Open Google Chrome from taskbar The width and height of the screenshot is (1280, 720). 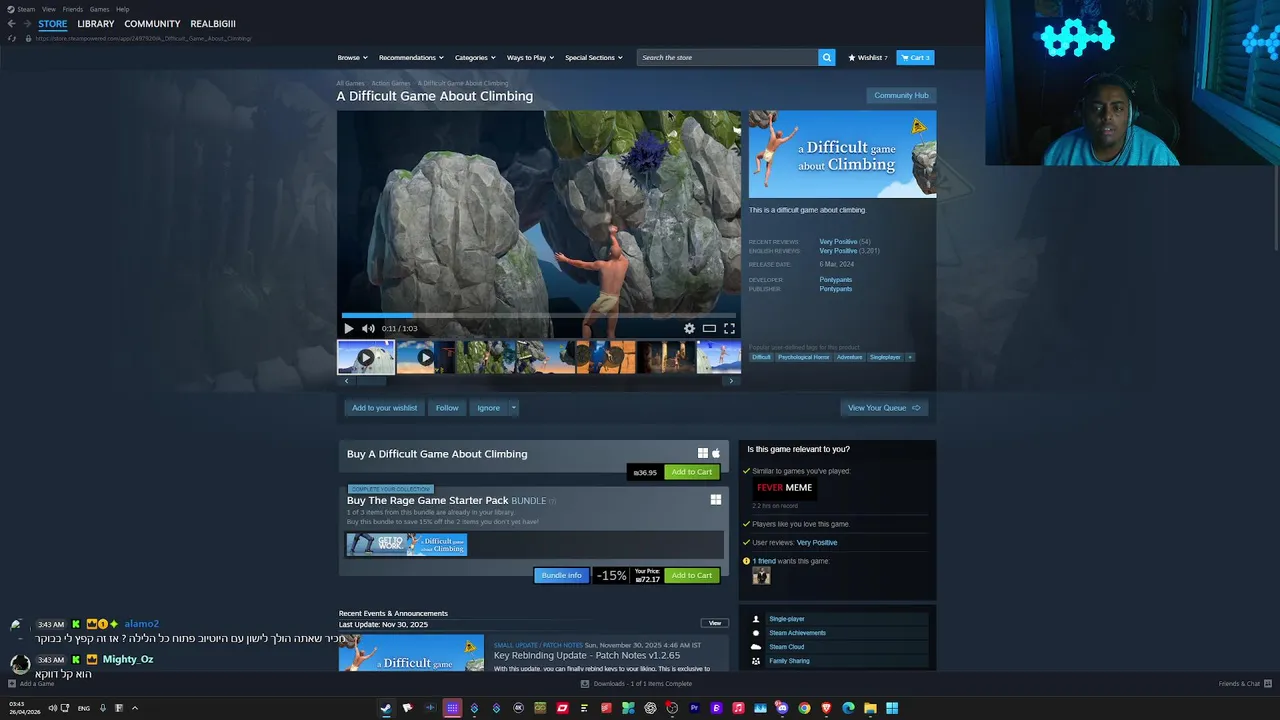click(804, 708)
